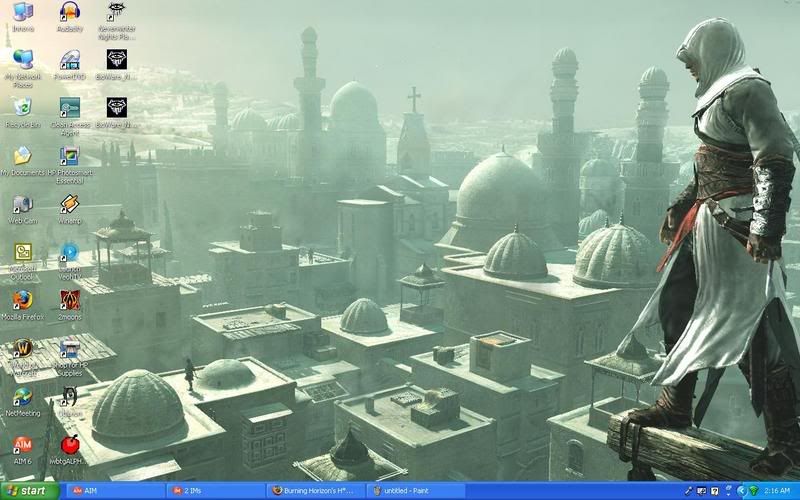This screenshot has height=500, width=800.
Task: Open the 2 IMs taskbar group
Action: click(215, 491)
